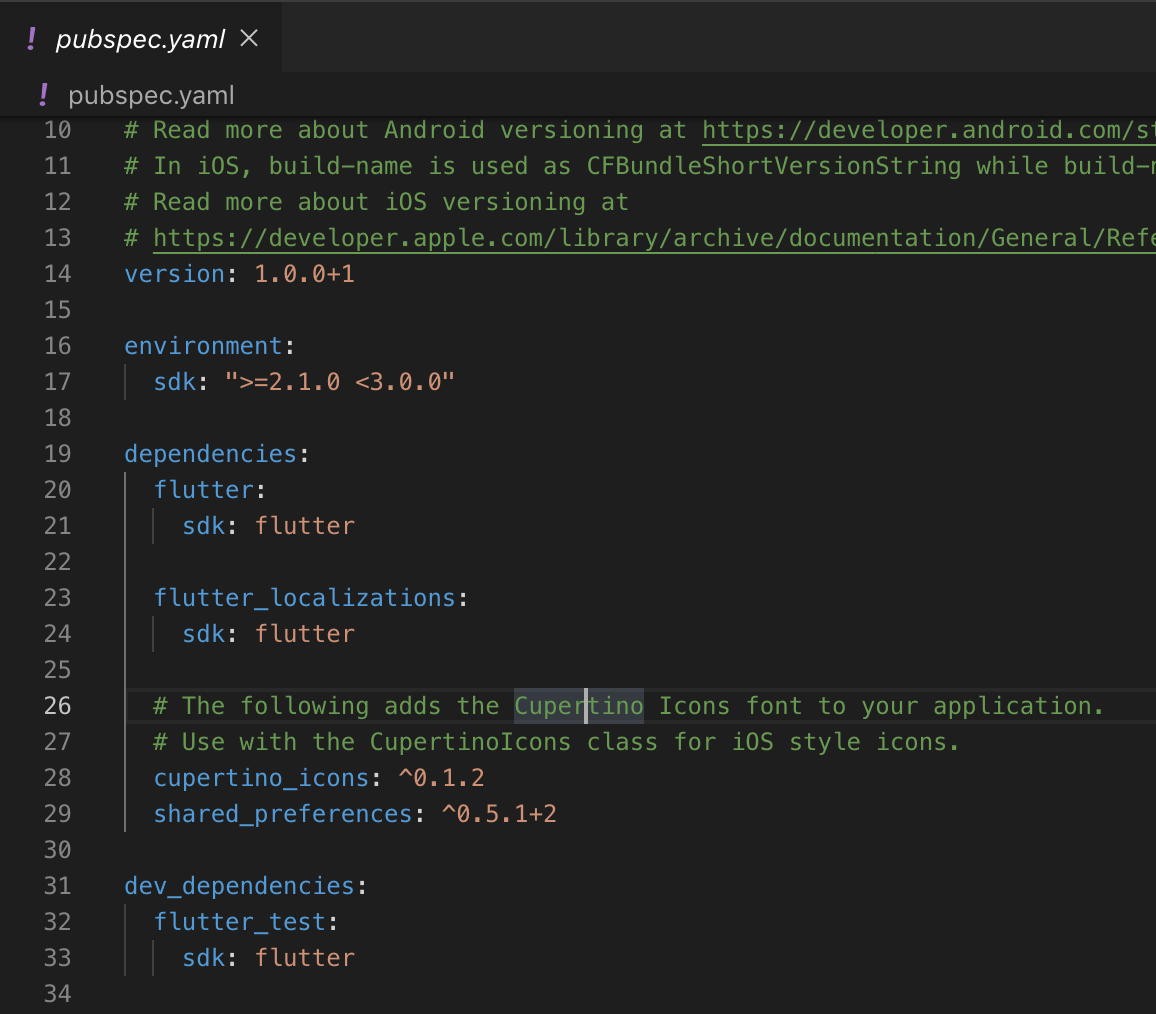
Task: Click the warning icon on the pubspec.yaml tab
Action: pyautogui.click(x=29, y=38)
